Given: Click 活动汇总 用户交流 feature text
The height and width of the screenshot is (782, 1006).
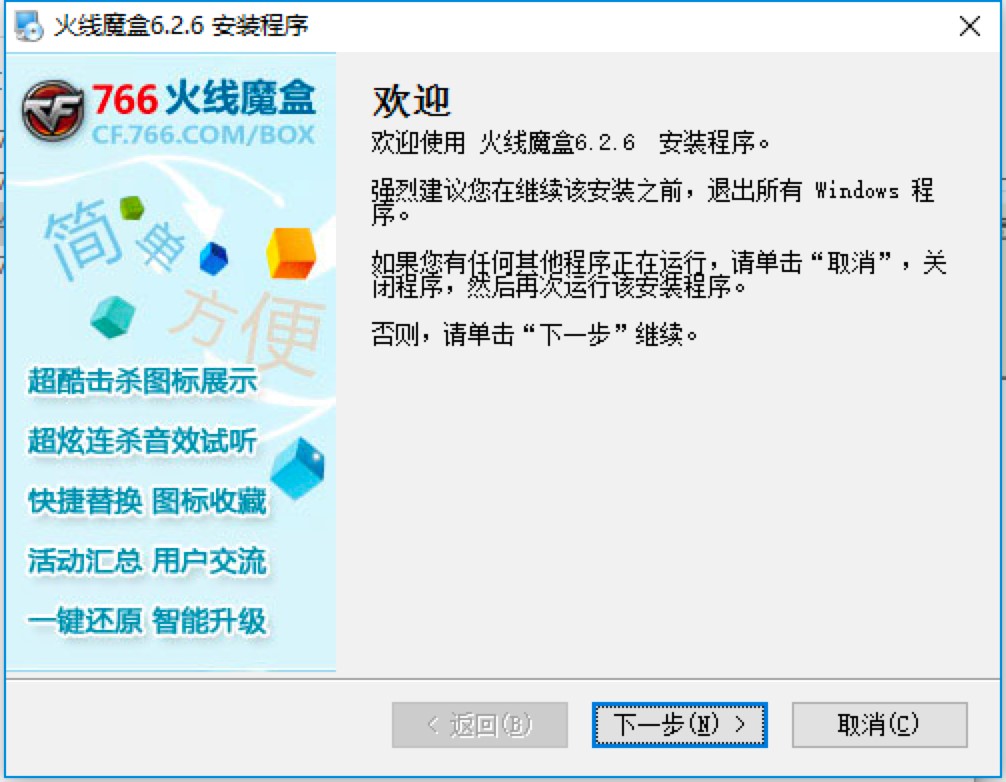Looking at the screenshot, I should 147,561.
